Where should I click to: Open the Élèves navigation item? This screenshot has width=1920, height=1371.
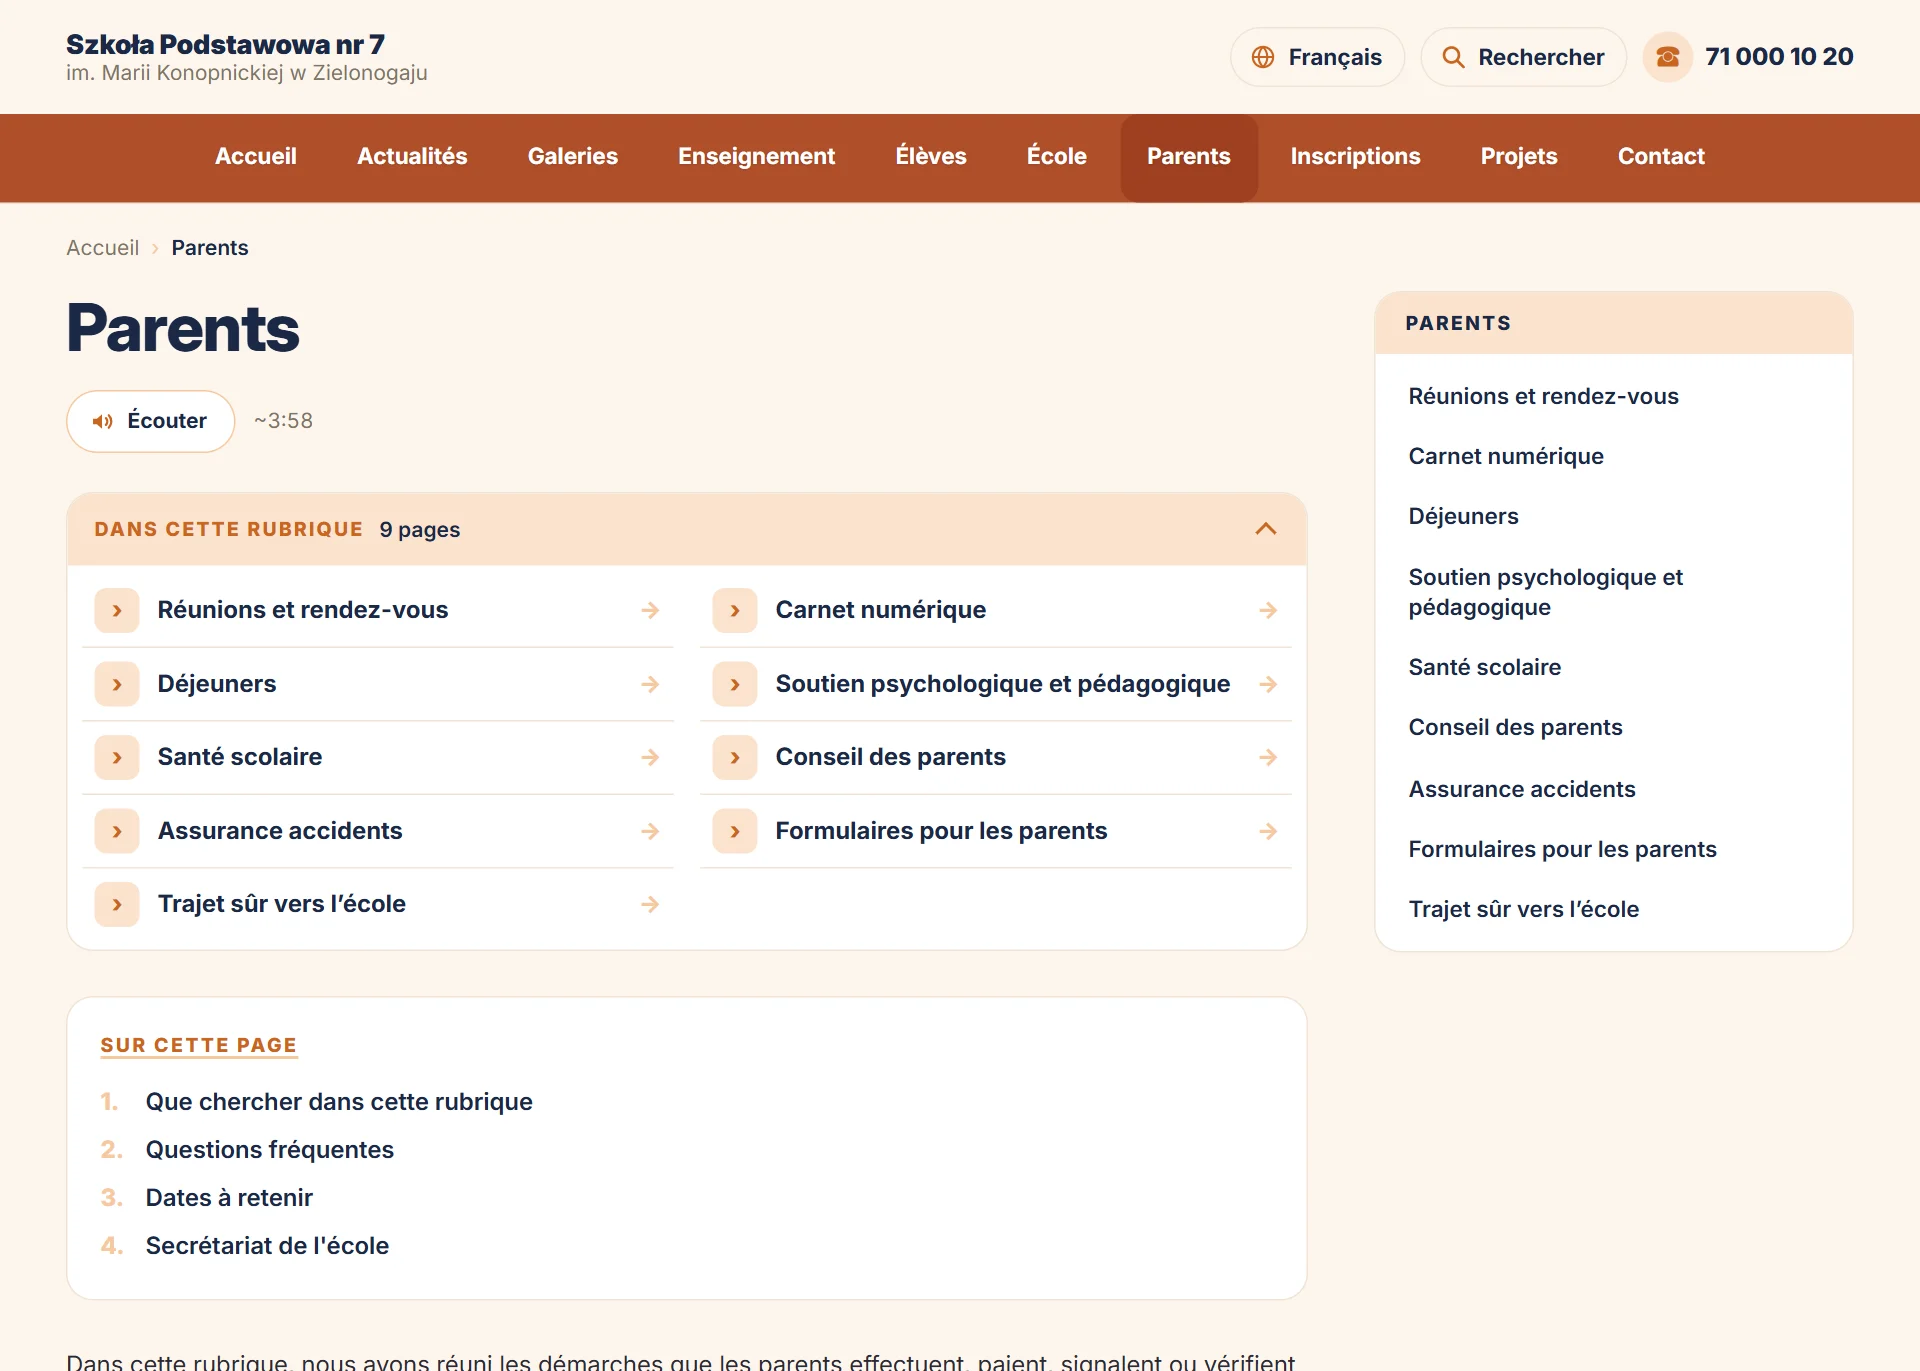(x=931, y=157)
